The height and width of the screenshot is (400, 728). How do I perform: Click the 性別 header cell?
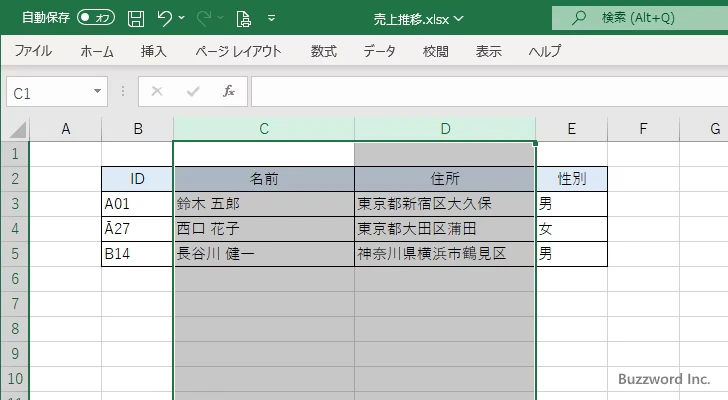point(572,179)
